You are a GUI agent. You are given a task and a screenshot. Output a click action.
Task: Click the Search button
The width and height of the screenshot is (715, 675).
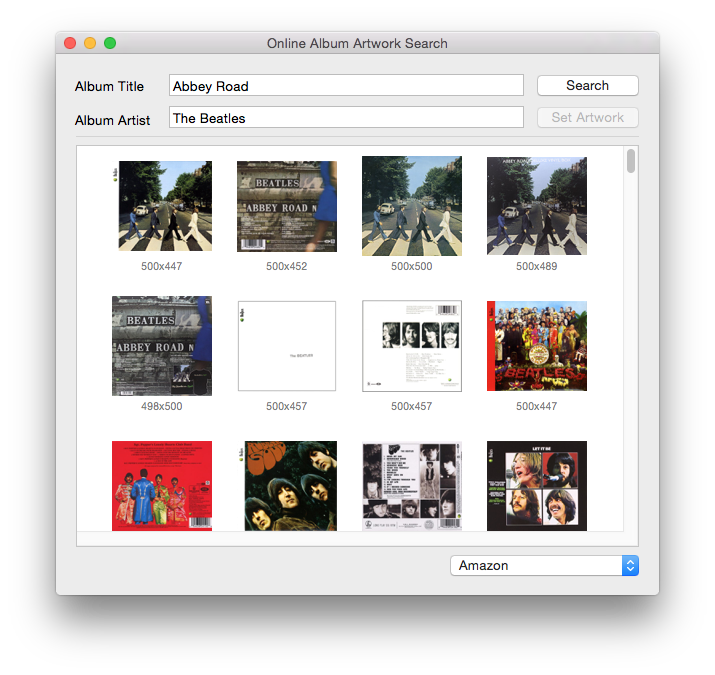[x=587, y=85]
